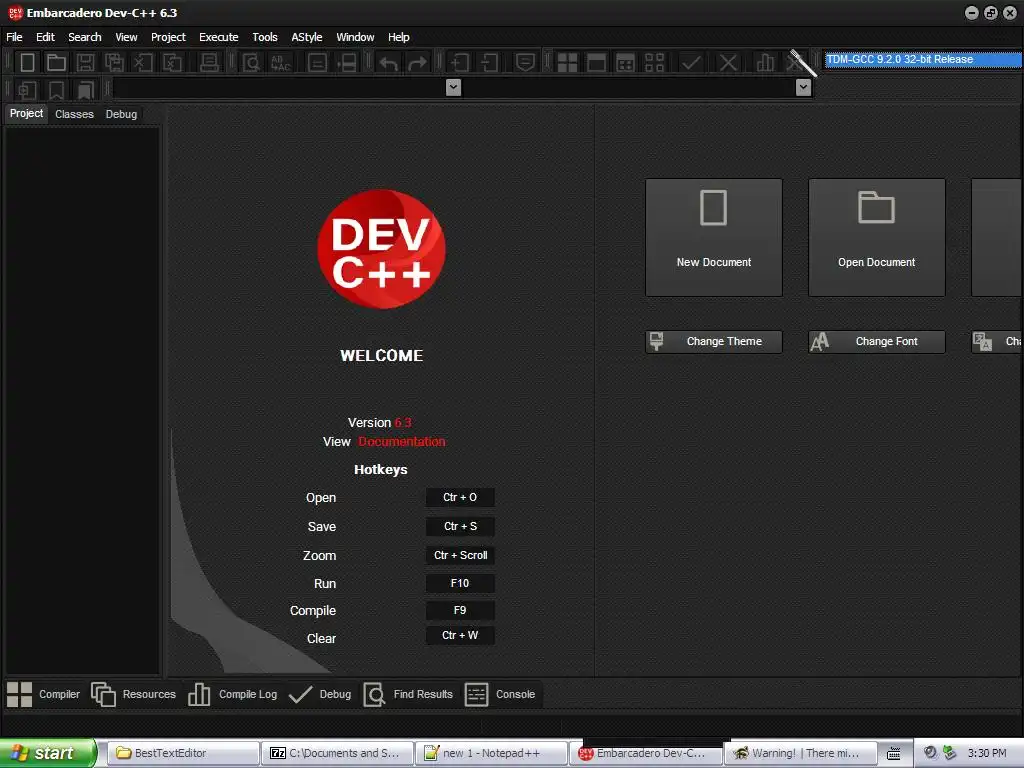Click the Profile bar-chart toolbar icon
This screenshot has width=1024, height=768.
coord(765,63)
